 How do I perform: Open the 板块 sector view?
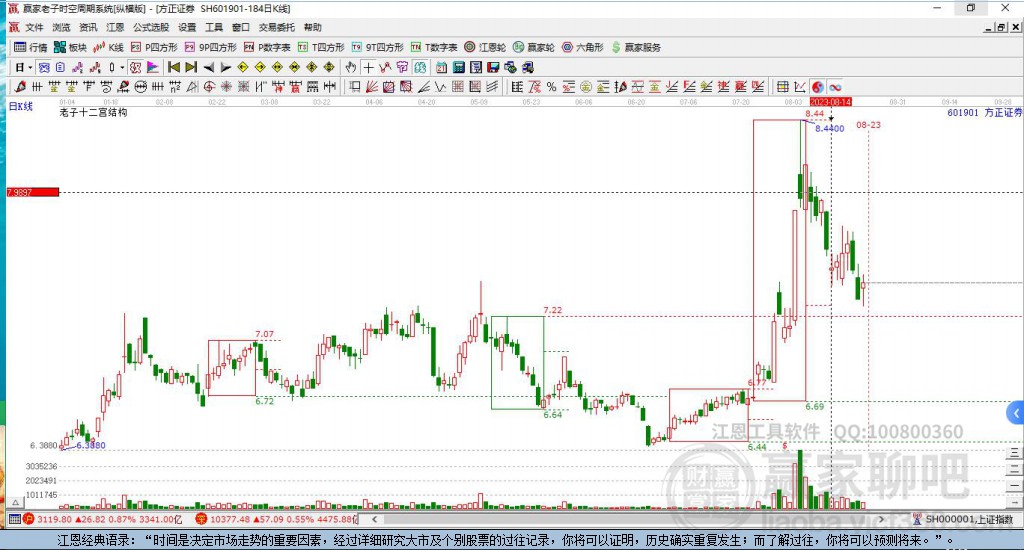pyautogui.click(x=70, y=47)
